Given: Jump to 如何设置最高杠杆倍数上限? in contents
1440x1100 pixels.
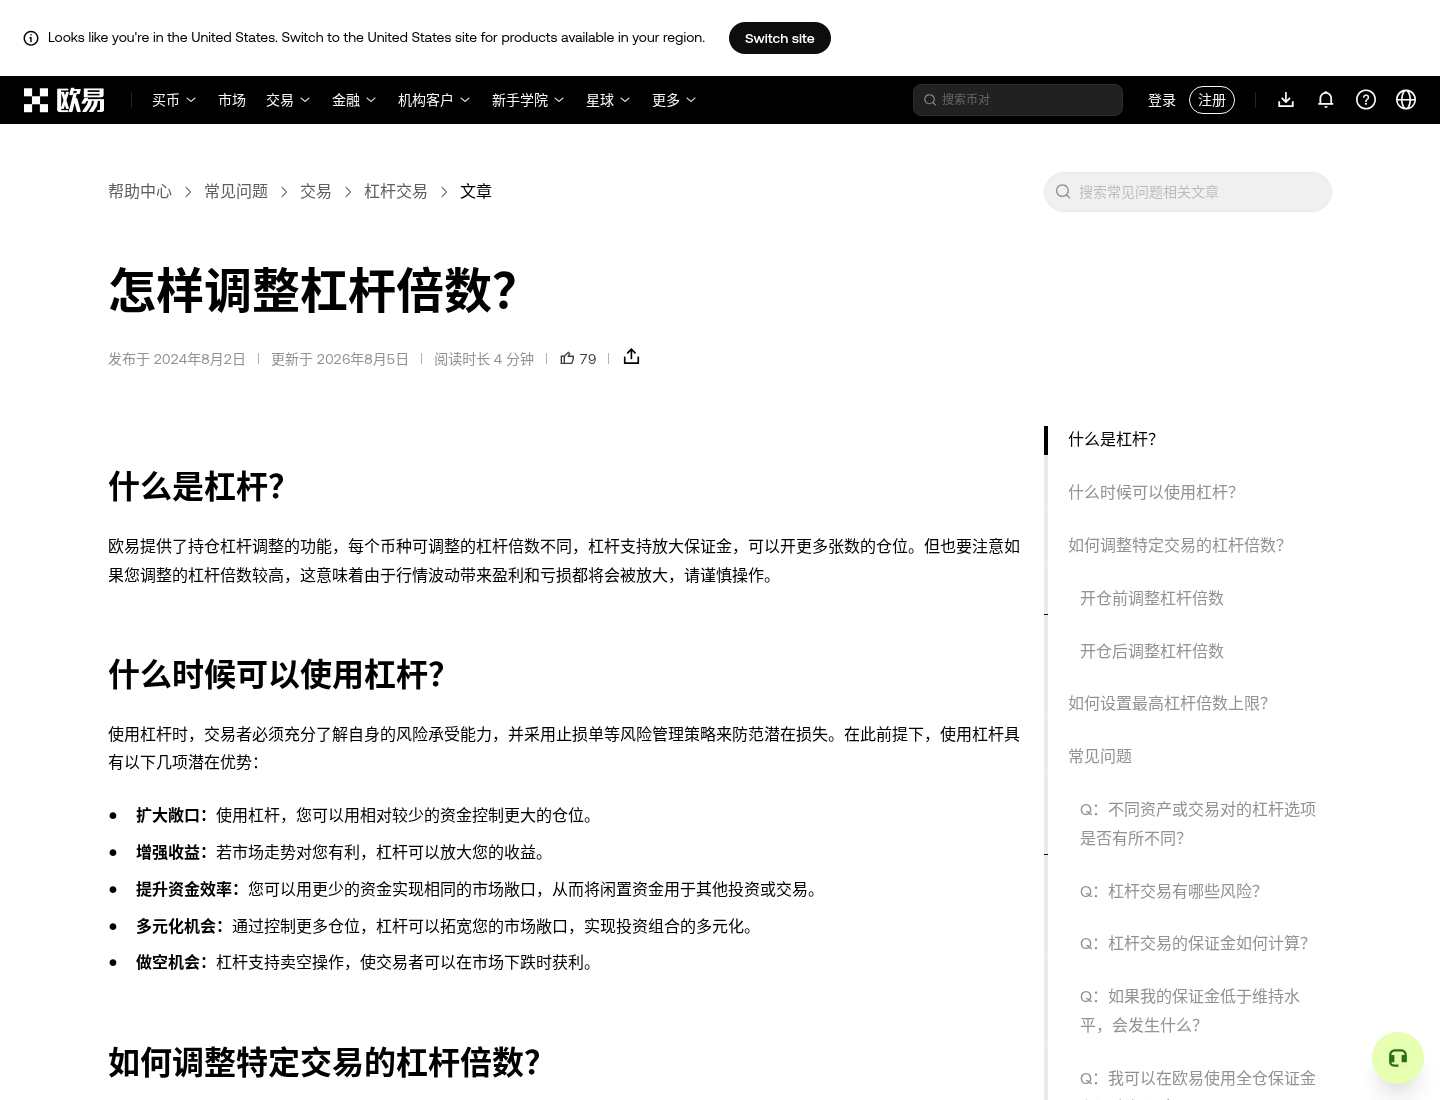Looking at the screenshot, I should pos(1168,703).
